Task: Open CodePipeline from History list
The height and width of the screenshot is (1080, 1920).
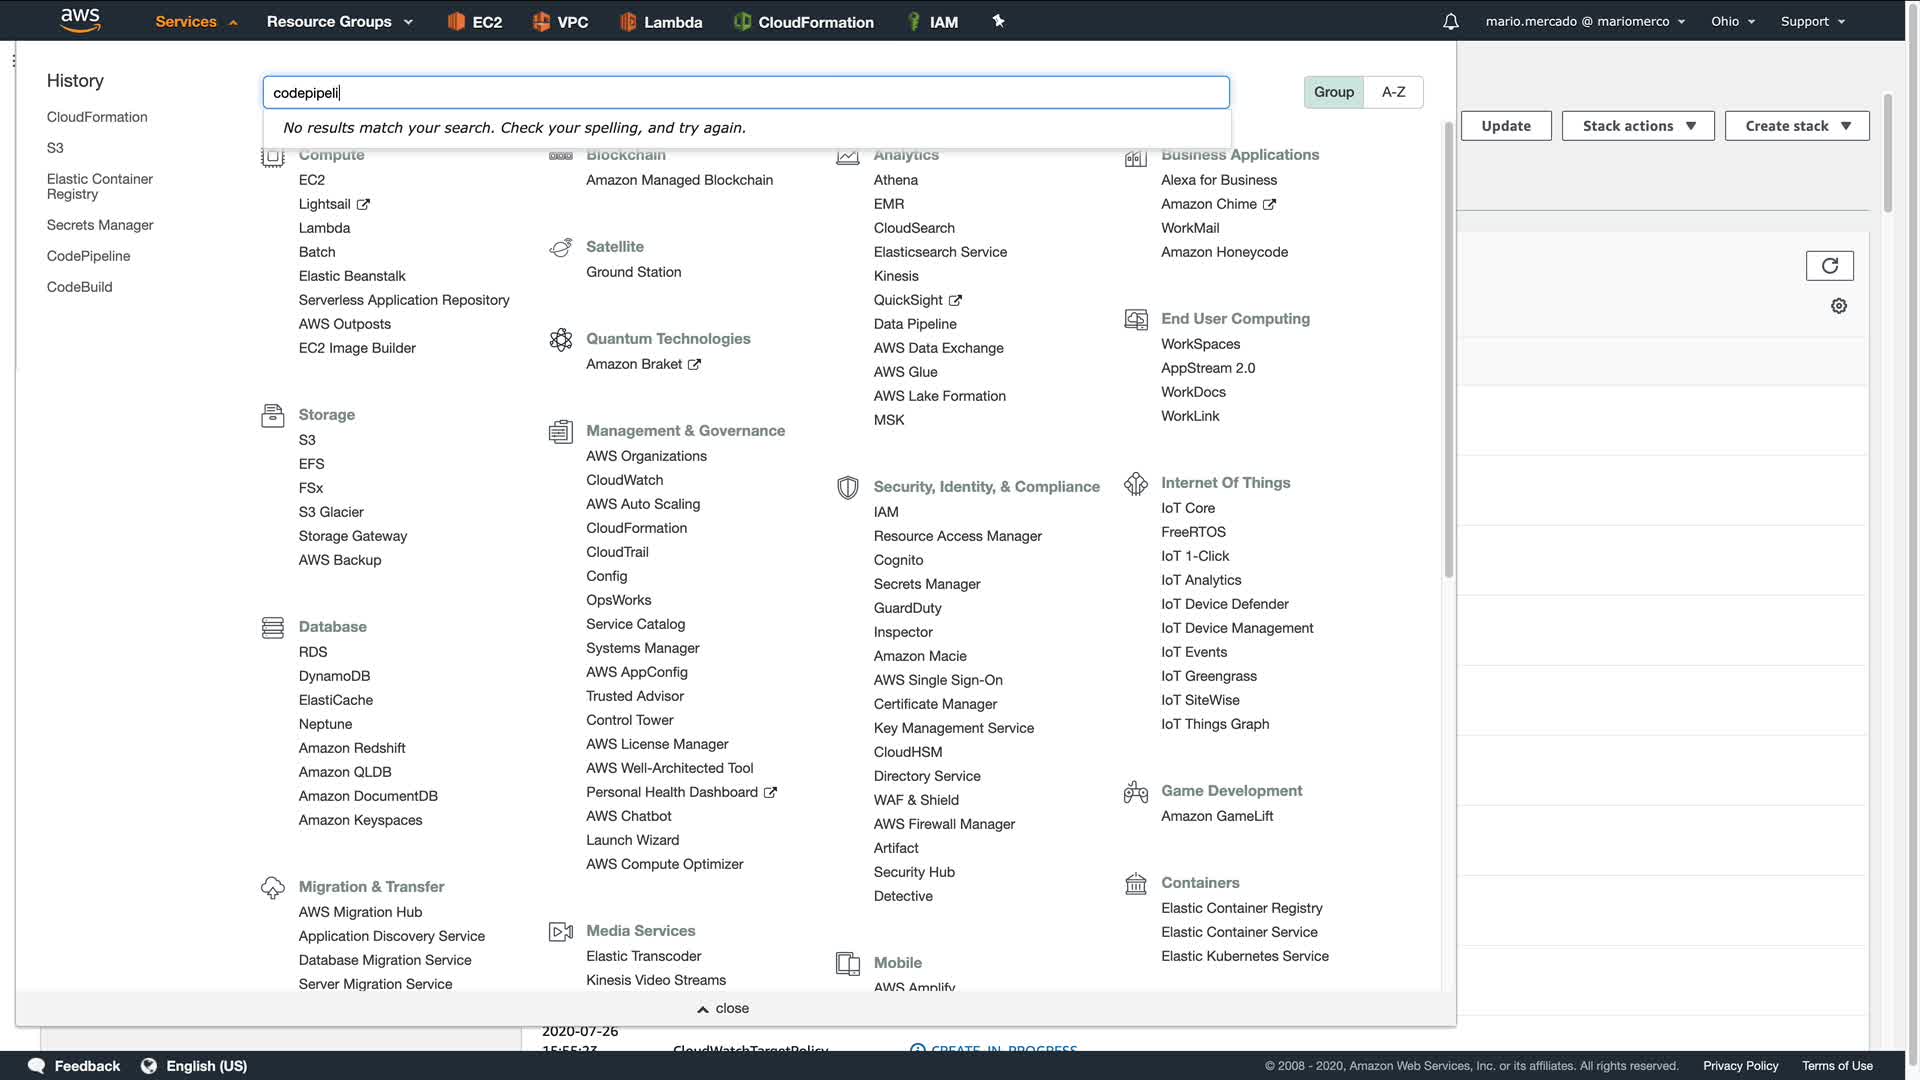Action: point(88,256)
